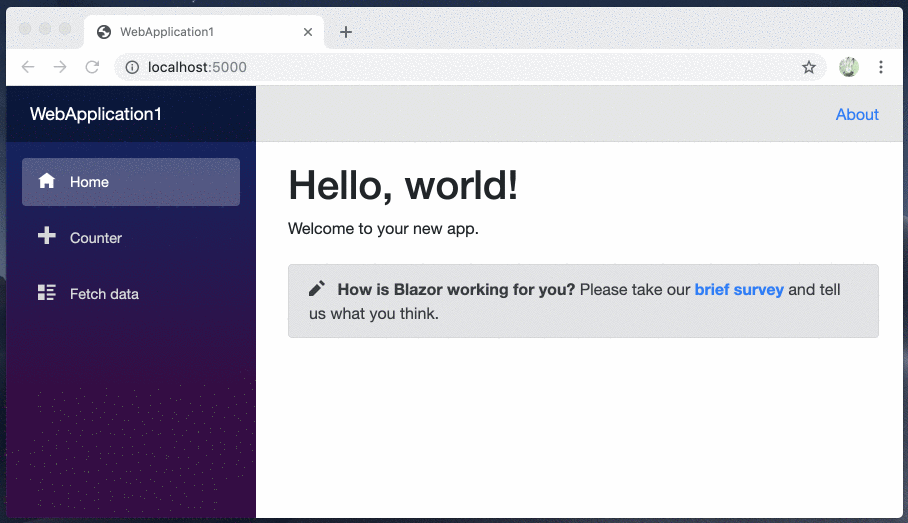The image size is (908, 523).
Task: Click the list icon beside Fetch data
Action: (46, 292)
